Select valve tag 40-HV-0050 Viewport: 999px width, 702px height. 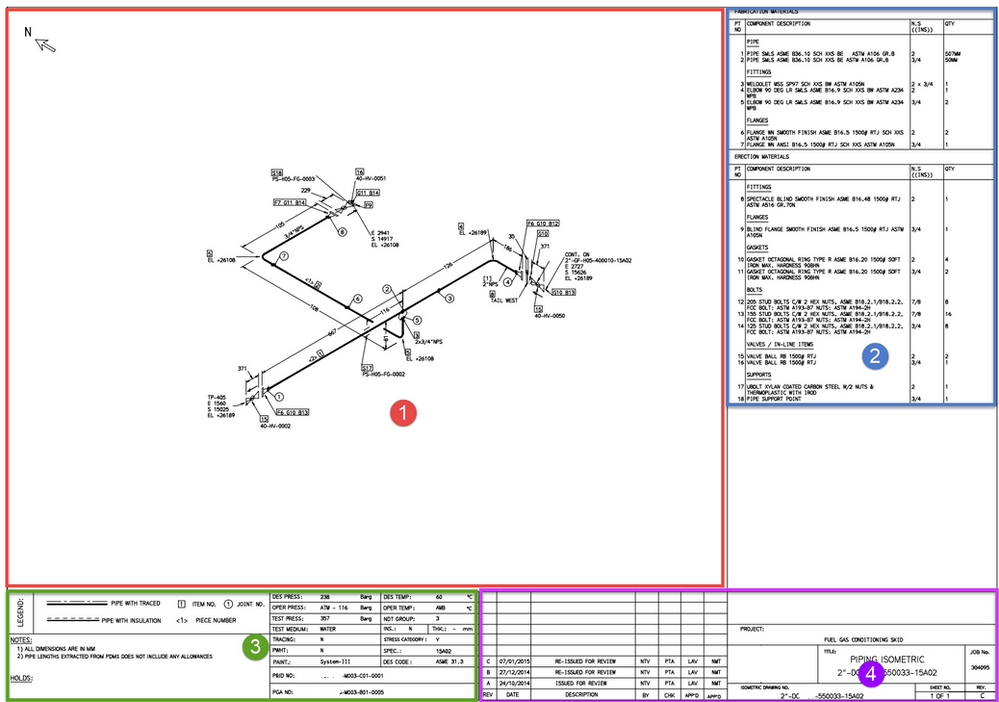point(549,316)
